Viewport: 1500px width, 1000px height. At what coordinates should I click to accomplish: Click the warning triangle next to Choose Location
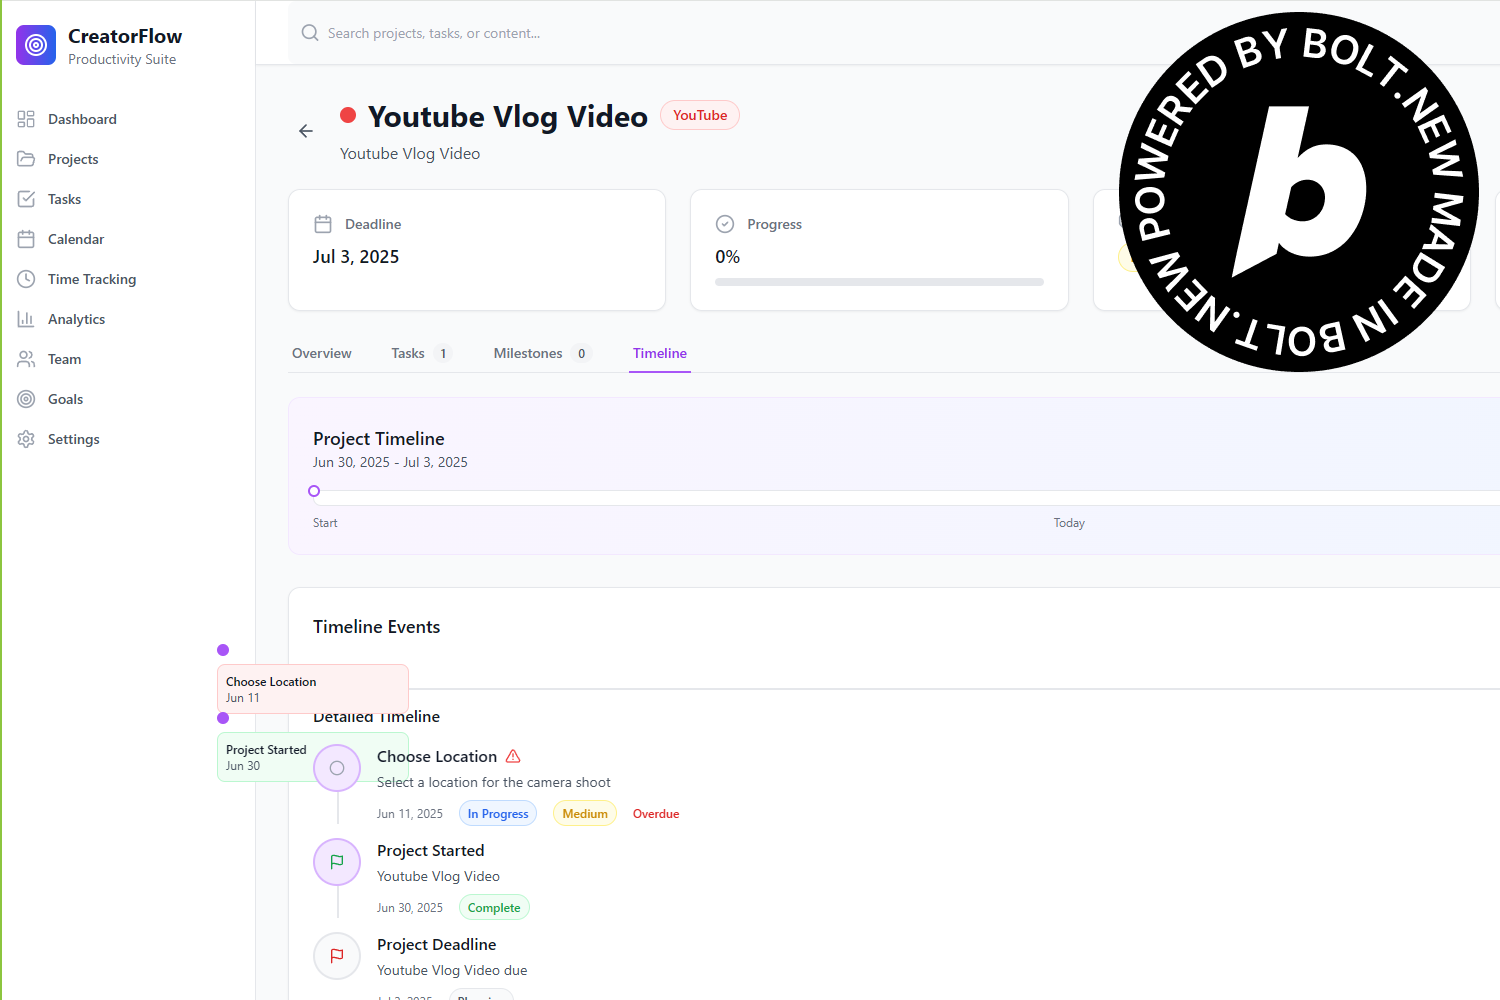tap(513, 756)
